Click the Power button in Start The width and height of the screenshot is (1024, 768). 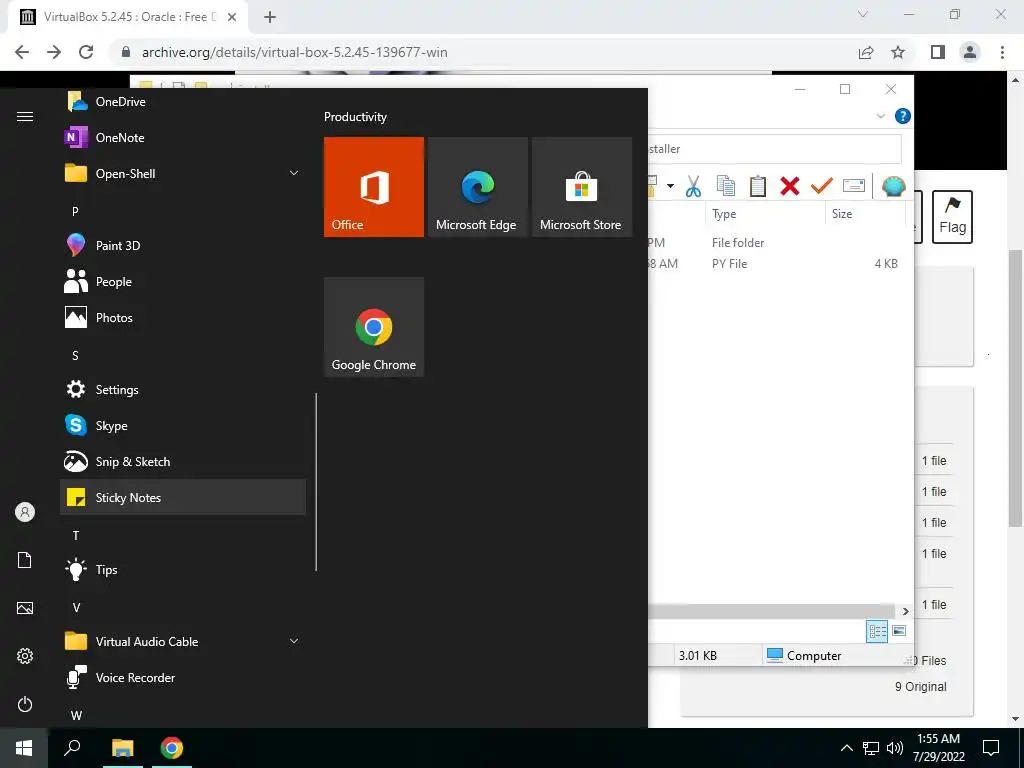25,704
